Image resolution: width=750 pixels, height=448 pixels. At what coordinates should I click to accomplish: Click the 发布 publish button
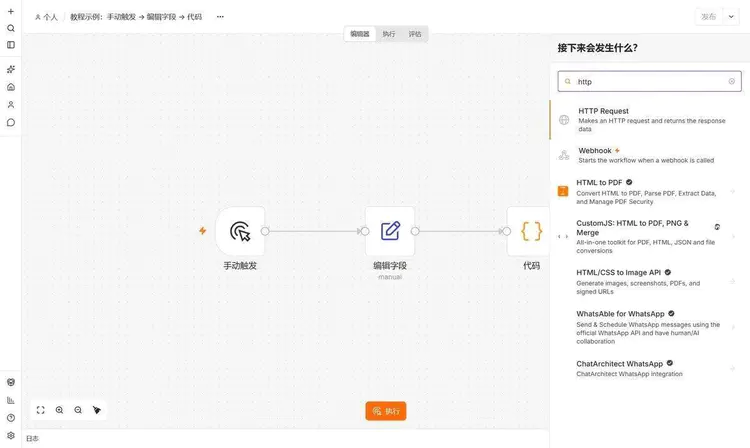(708, 17)
